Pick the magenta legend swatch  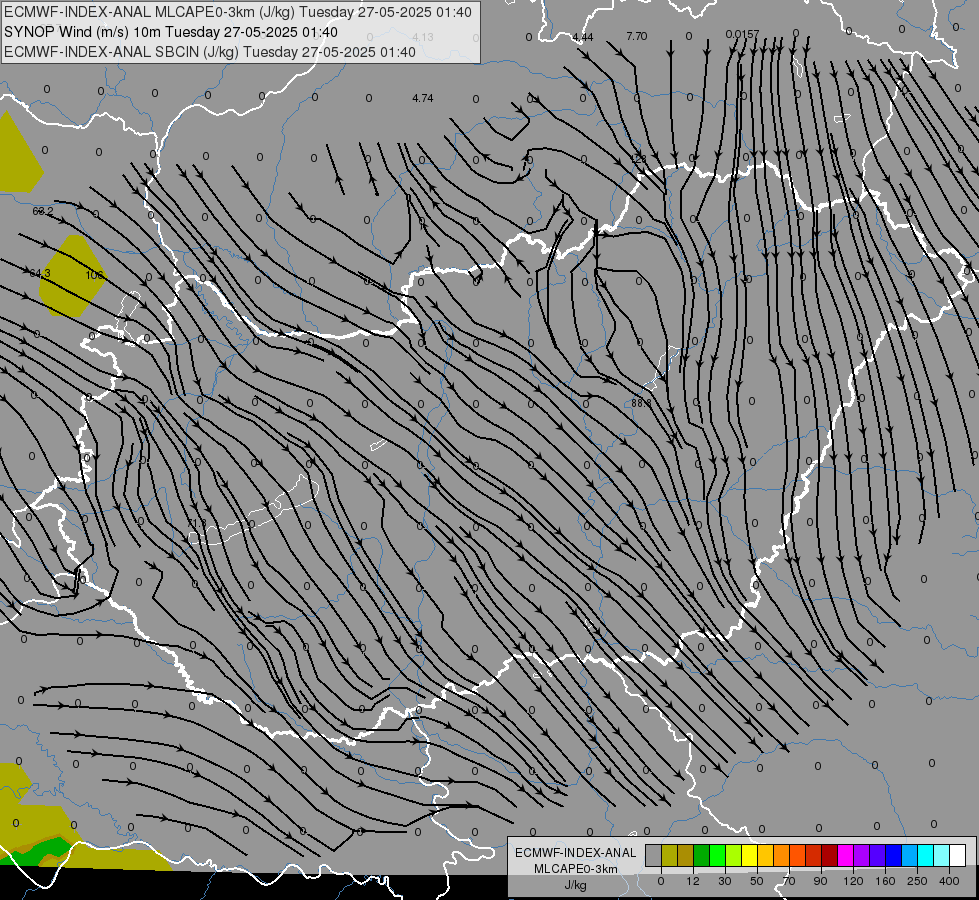(x=846, y=855)
